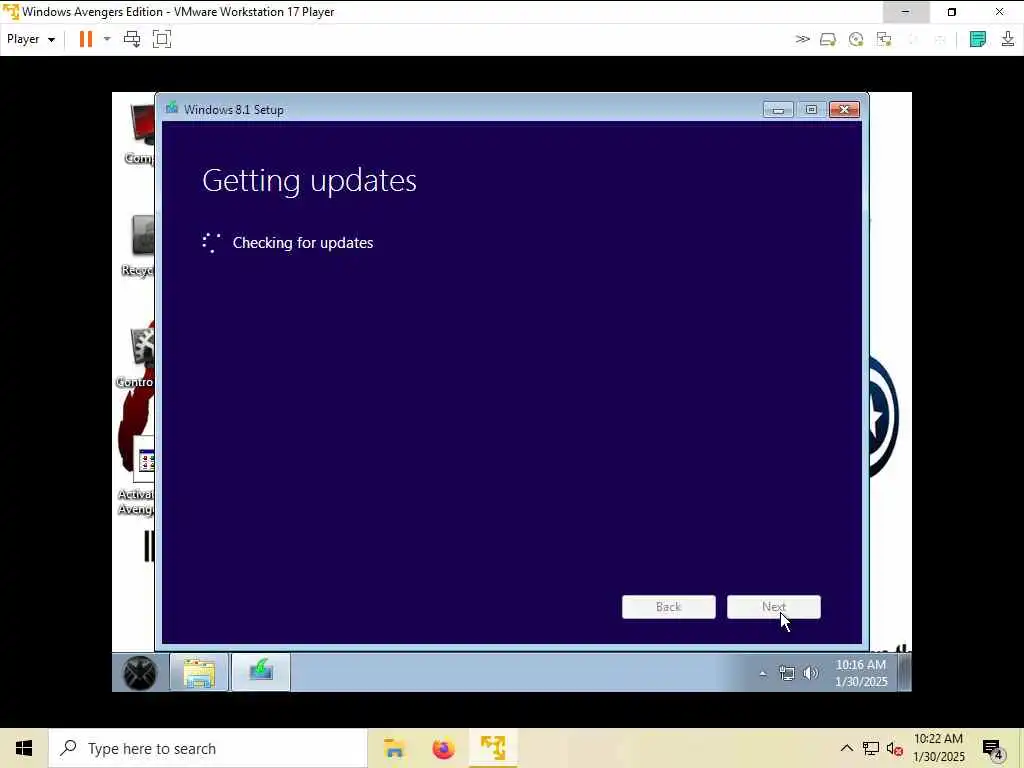The width and height of the screenshot is (1024, 768).
Task: Click the Type here to search box
Action: click(x=208, y=748)
